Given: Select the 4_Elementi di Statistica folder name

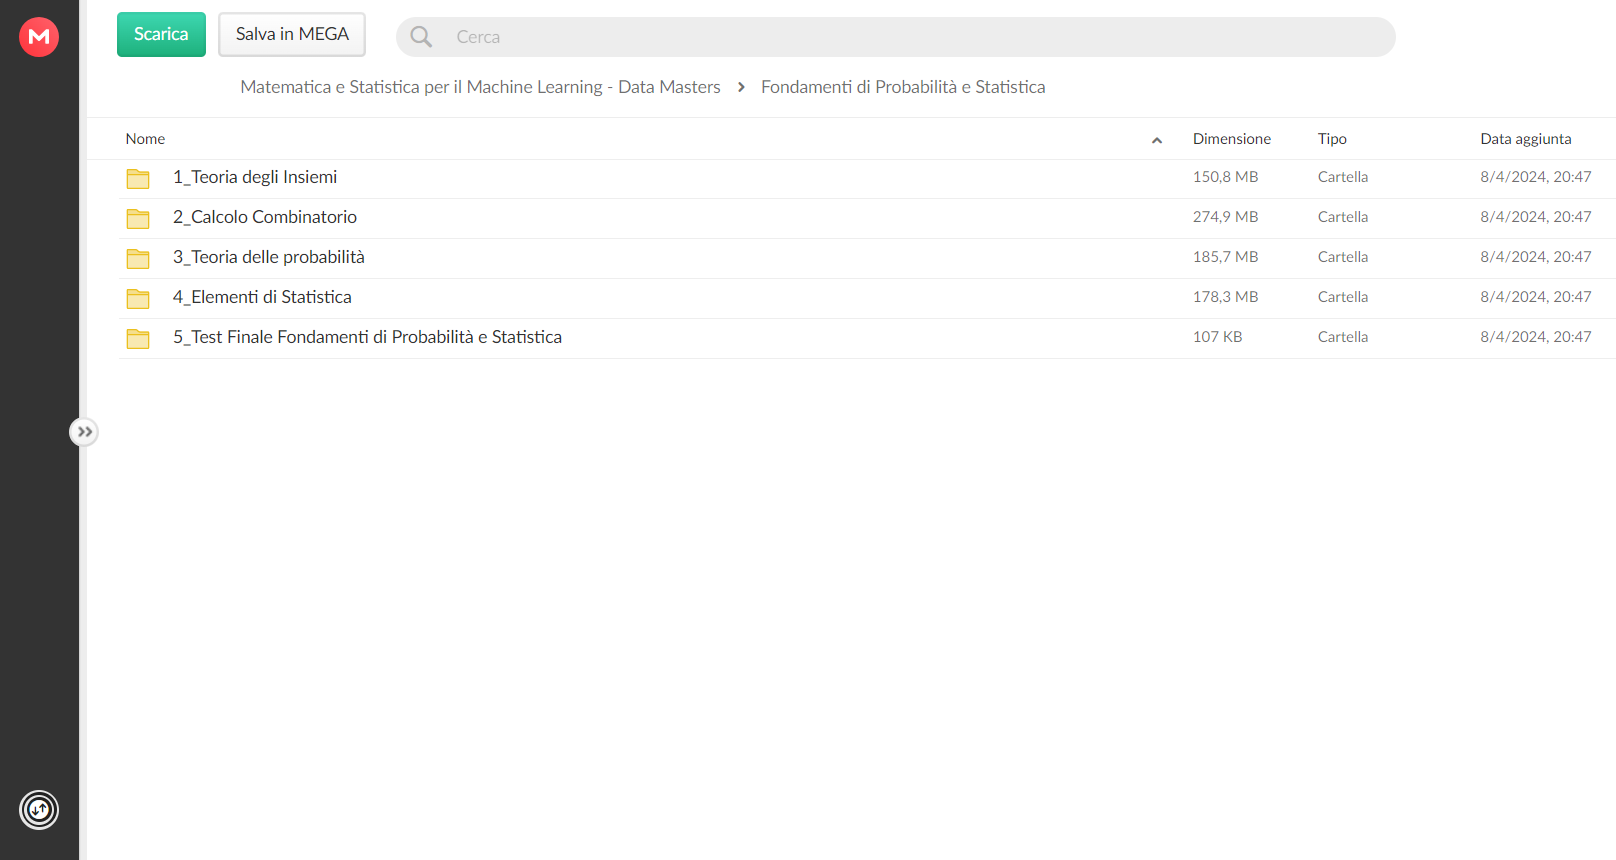Looking at the screenshot, I should (262, 297).
